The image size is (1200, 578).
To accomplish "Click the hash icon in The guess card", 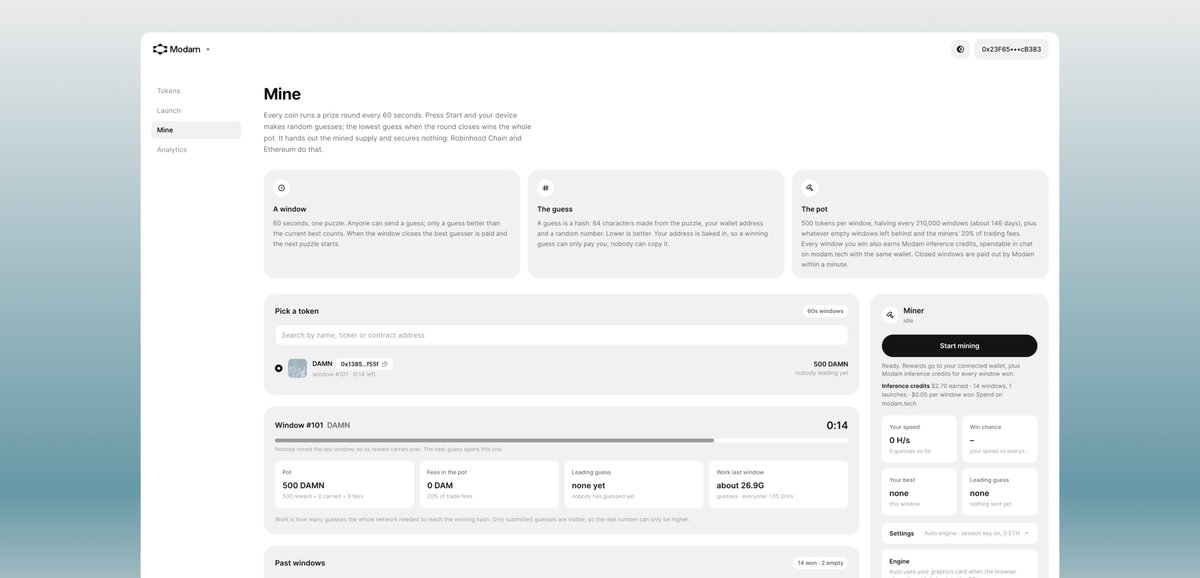I will click(x=545, y=187).
